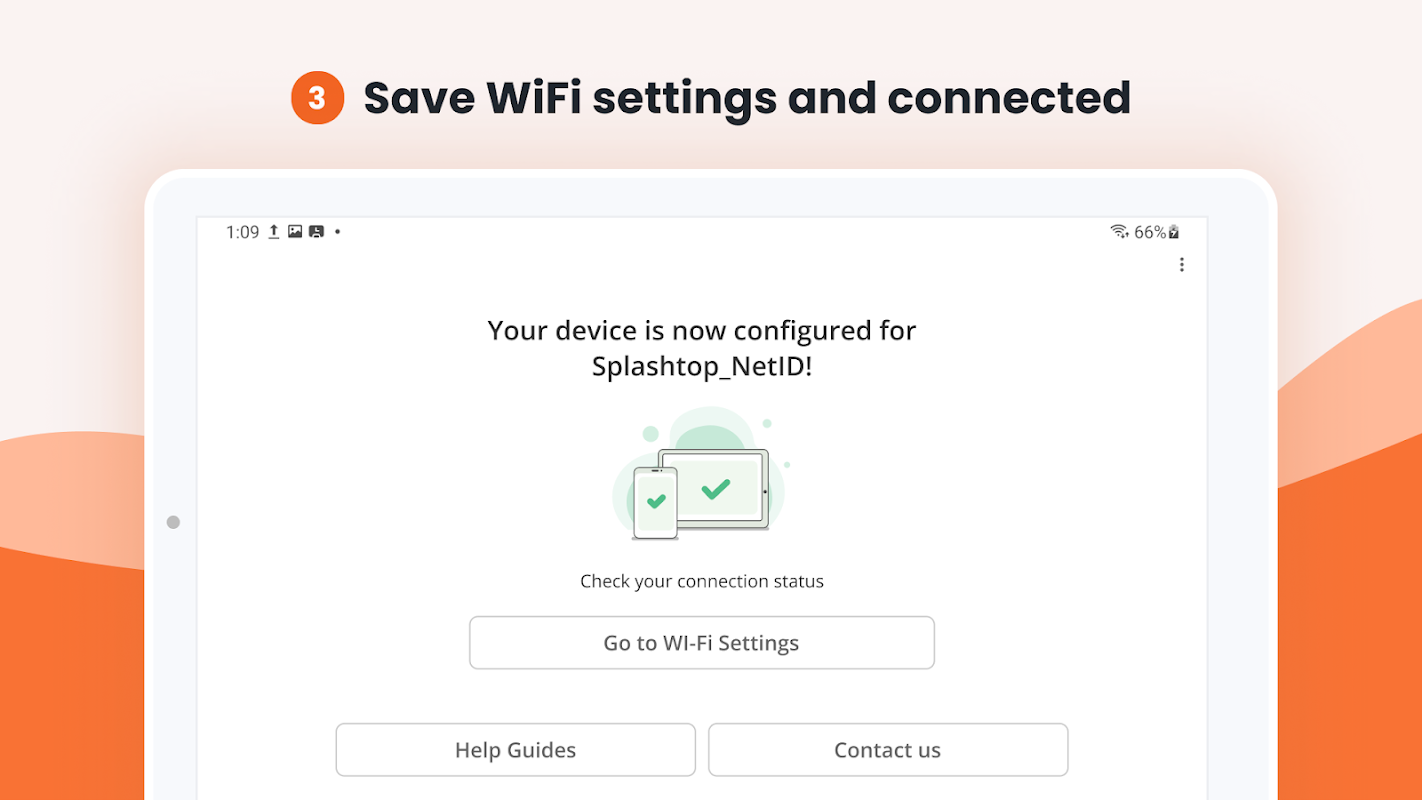Viewport: 1422px width, 800px height.
Task: Click the 'Save WiFi settings and connected' heading
Action: (746, 98)
